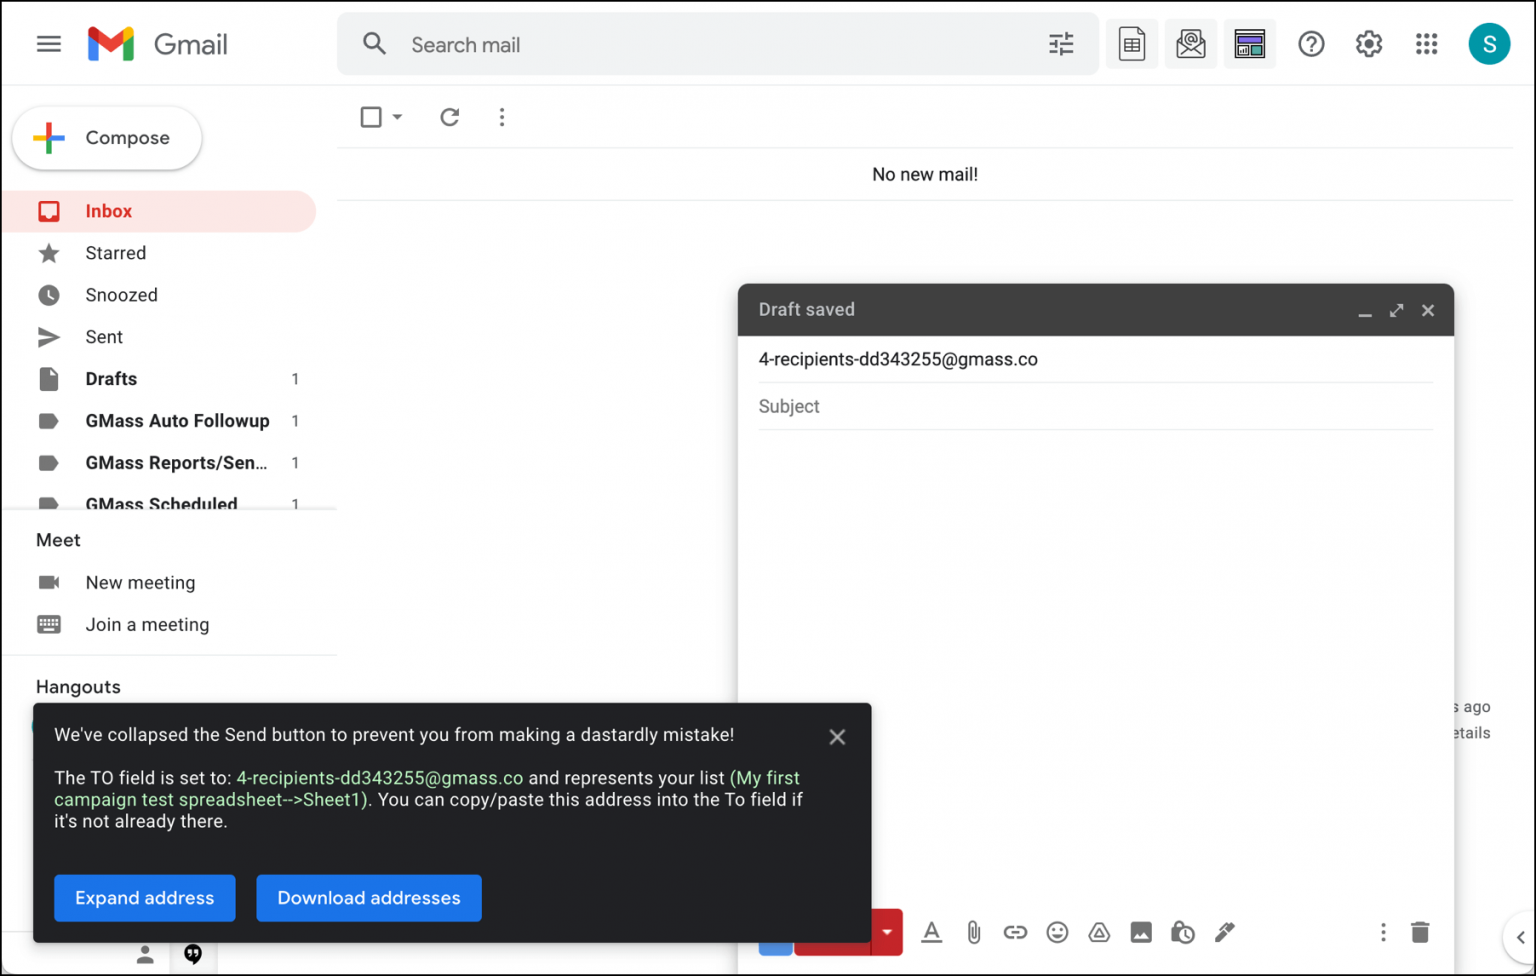
Task: Toggle confidential mode for the draft
Action: (x=1183, y=932)
